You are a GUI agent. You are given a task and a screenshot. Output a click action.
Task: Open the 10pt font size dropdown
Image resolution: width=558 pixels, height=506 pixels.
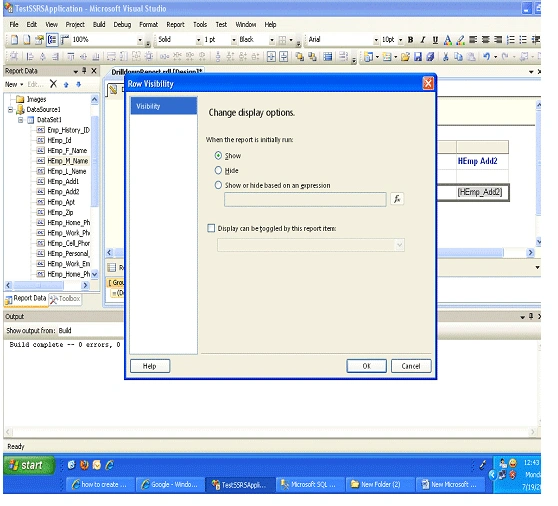point(400,40)
